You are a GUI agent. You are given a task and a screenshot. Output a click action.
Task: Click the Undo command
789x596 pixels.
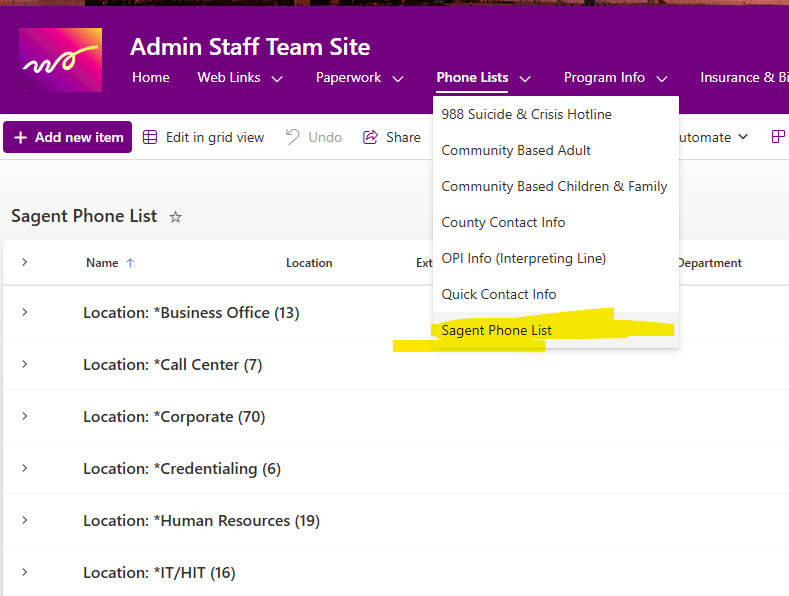[314, 137]
